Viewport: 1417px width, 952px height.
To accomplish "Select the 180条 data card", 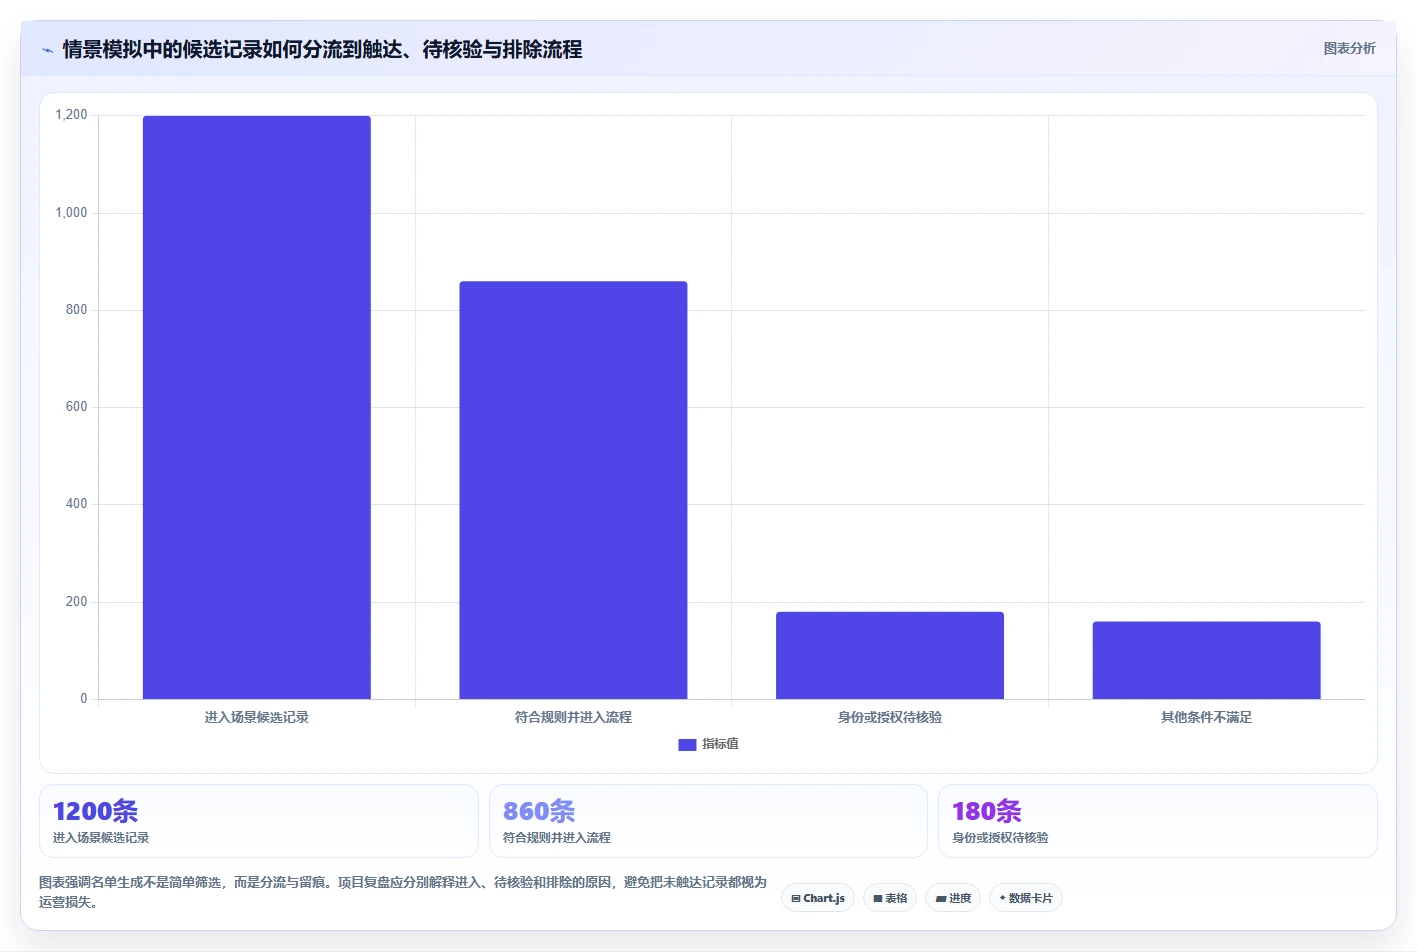I will tap(1158, 821).
